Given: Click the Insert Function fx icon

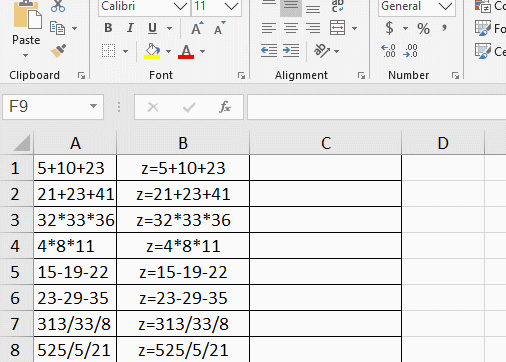Looking at the screenshot, I should pos(225,107).
